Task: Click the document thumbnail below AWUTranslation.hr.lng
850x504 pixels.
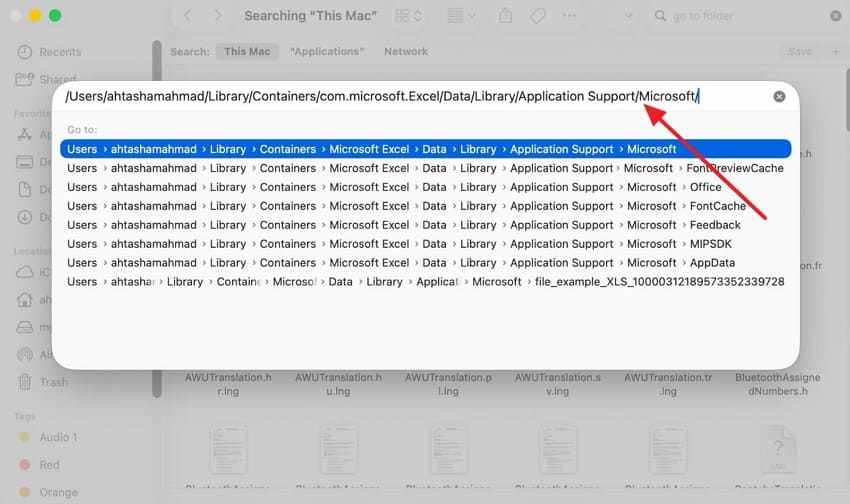Action: pyautogui.click(x=228, y=450)
